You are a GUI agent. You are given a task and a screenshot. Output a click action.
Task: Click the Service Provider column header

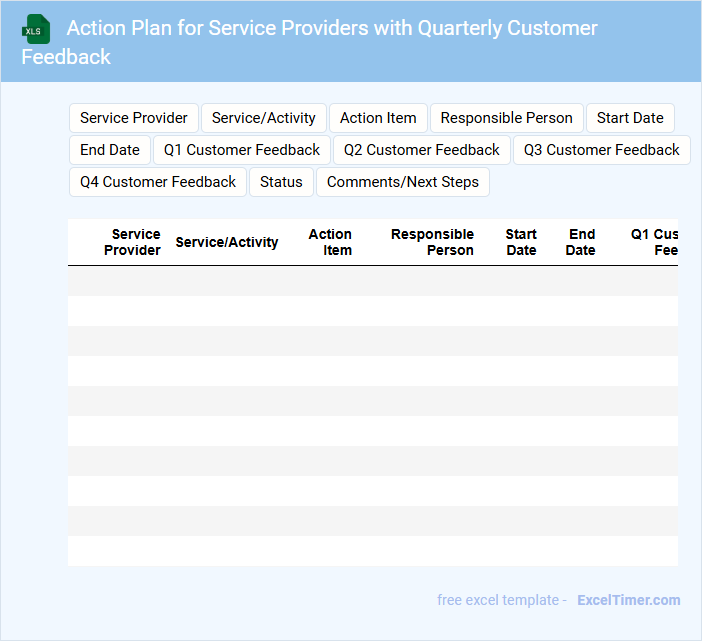(133, 242)
